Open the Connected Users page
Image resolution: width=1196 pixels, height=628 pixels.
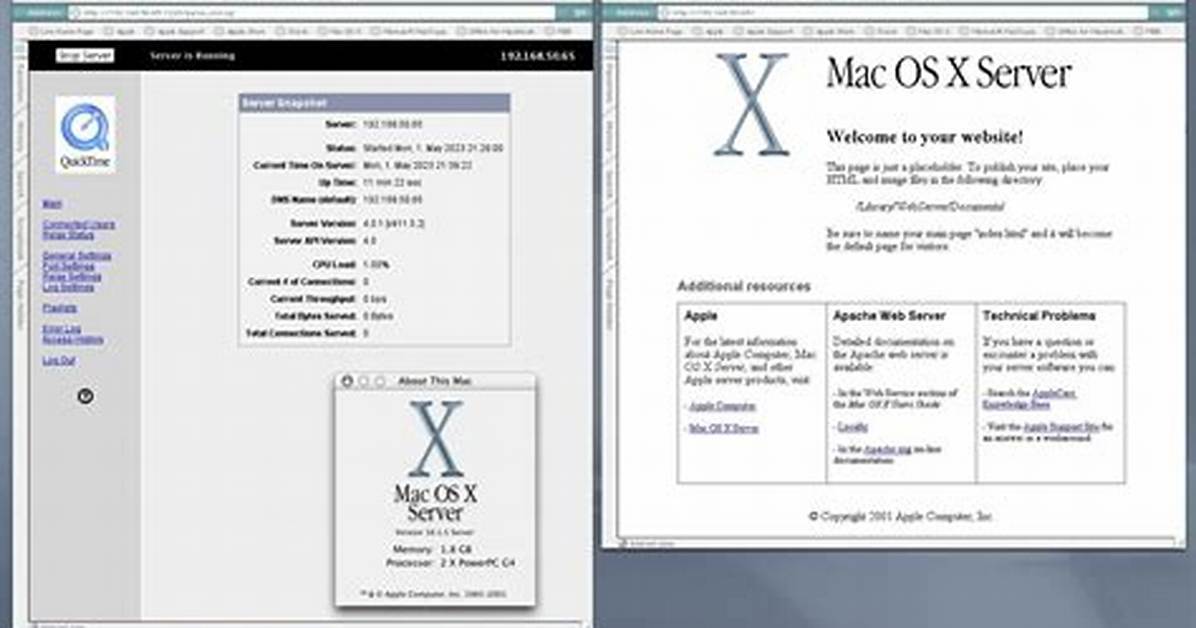point(79,224)
